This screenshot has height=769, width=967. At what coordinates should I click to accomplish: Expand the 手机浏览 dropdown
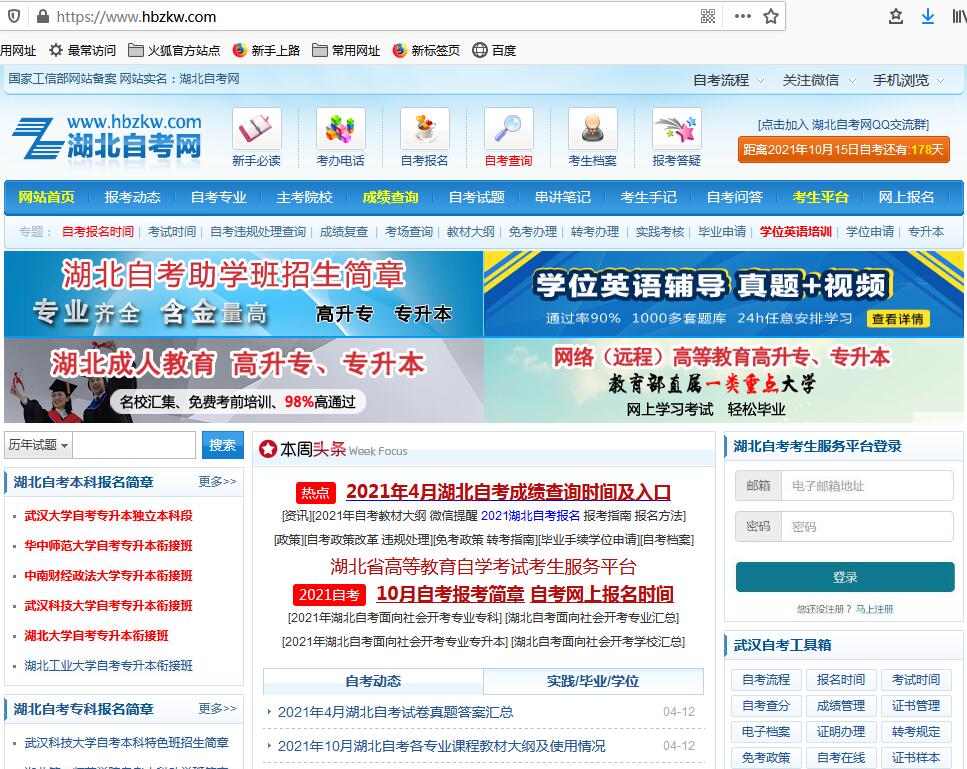(908, 80)
